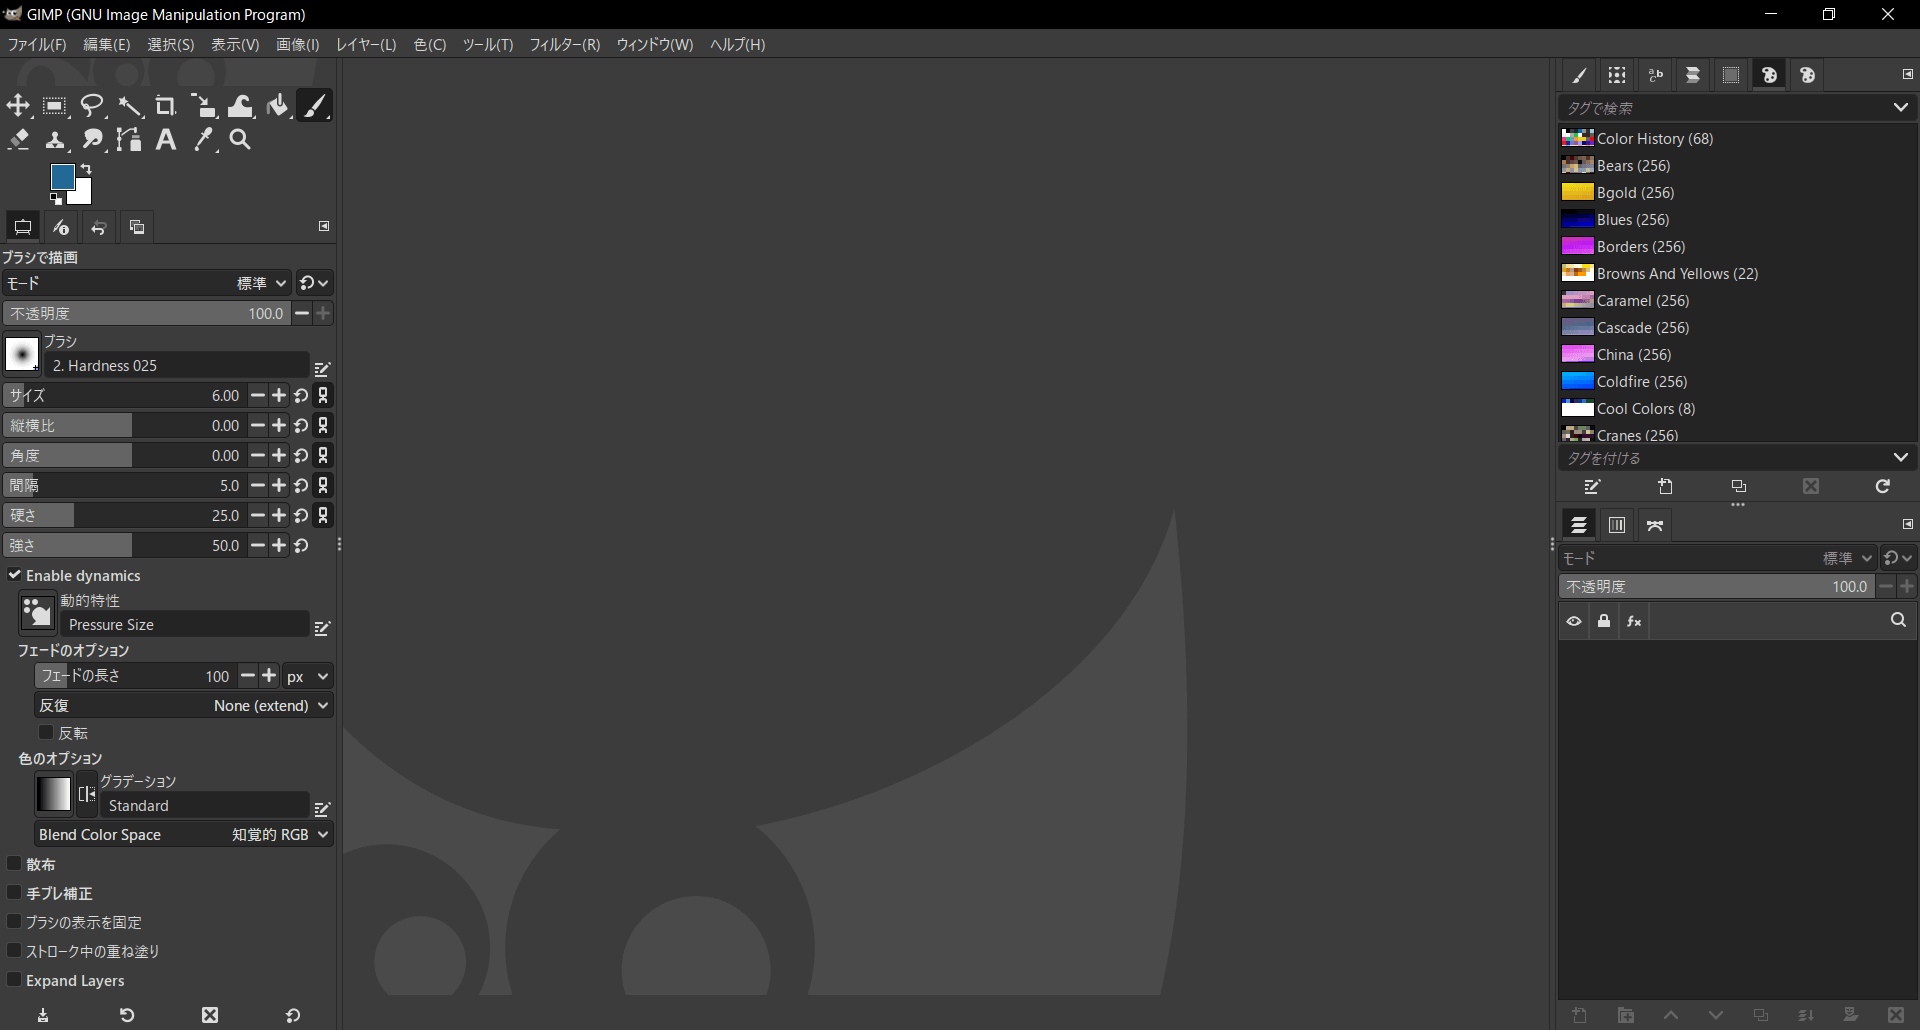Open the フィルター(R) menu
Image resolution: width=1920 pixels, height=1030 pixels.
pyautogui.click(x=564, y=45)
